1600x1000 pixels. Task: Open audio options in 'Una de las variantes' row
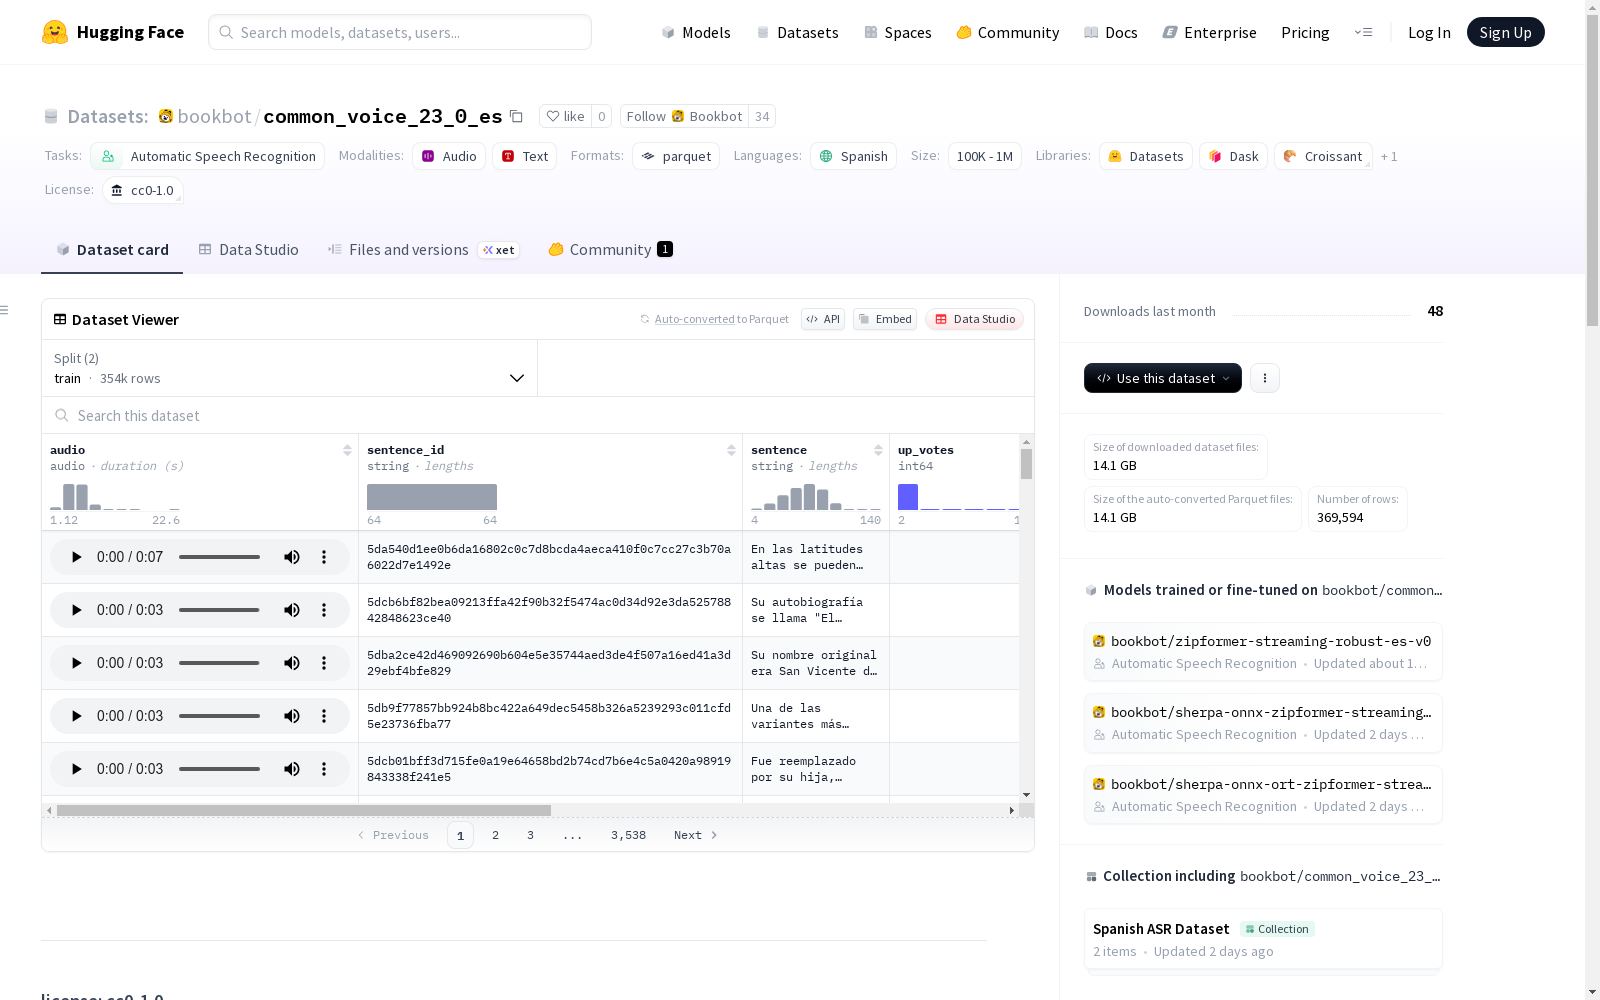(324, 716)
